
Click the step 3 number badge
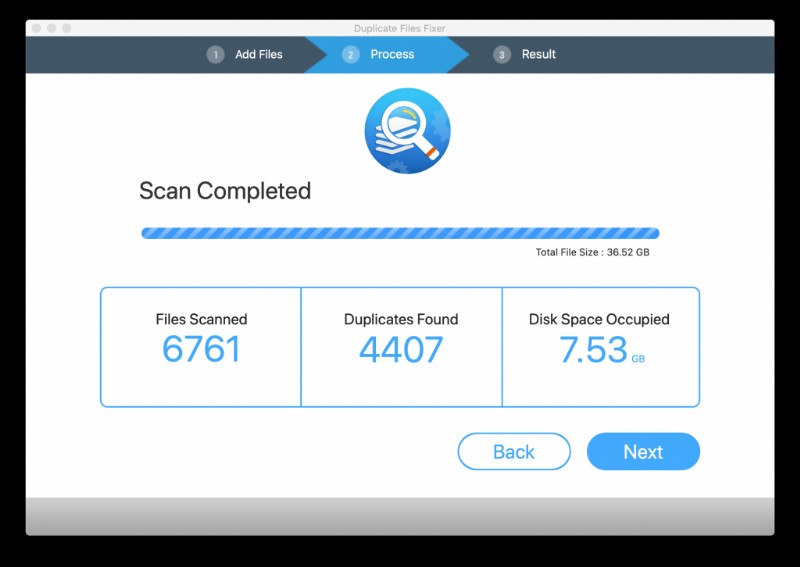[502, 55]
